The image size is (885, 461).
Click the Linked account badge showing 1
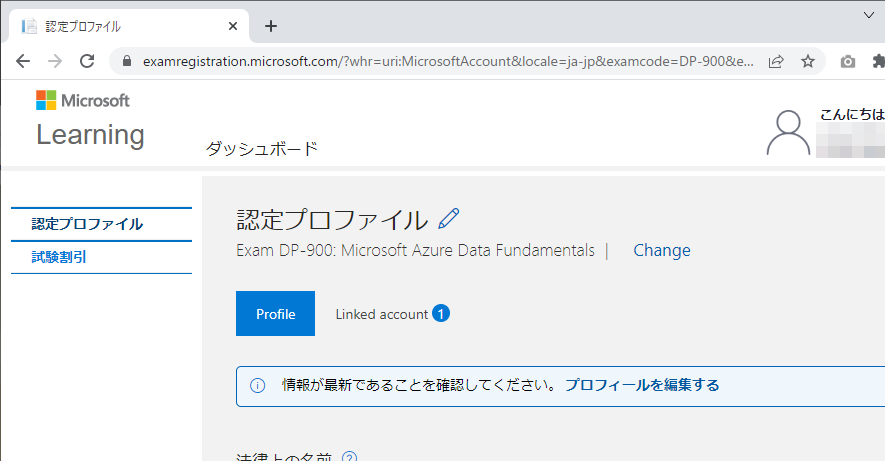441,313
